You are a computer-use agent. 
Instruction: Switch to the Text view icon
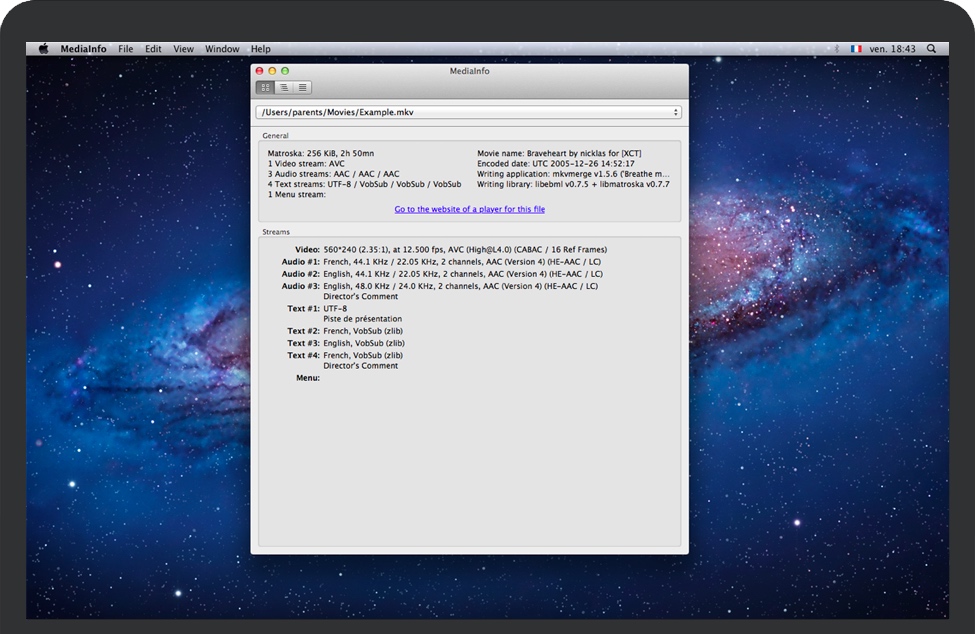point(302,88)
